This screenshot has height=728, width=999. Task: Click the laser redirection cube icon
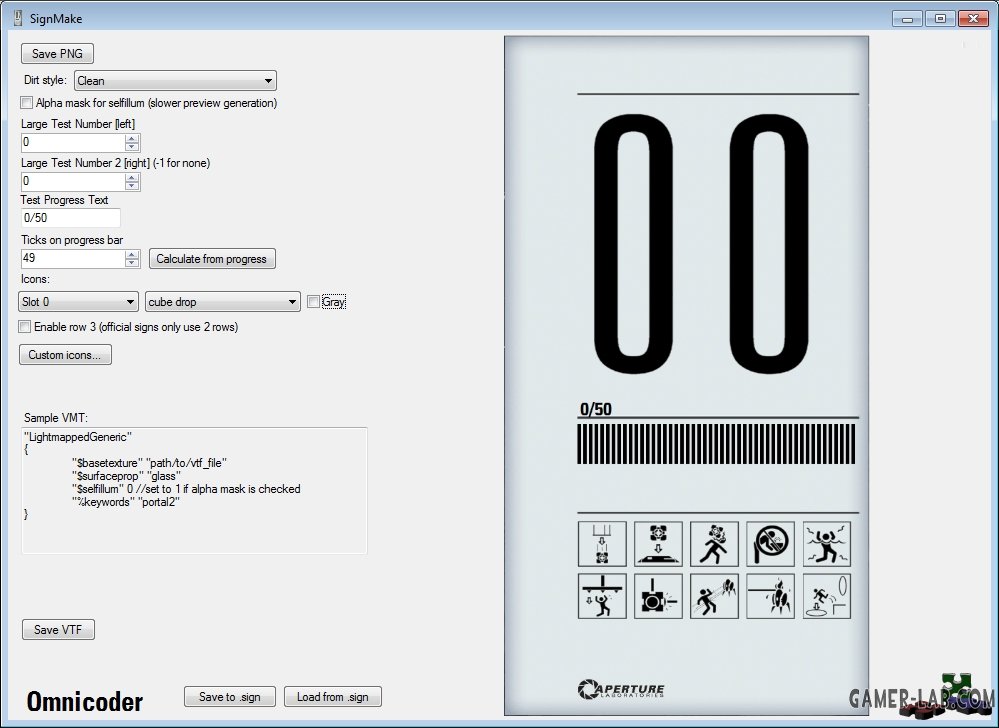pyautogui.click(x=658, y=596)
